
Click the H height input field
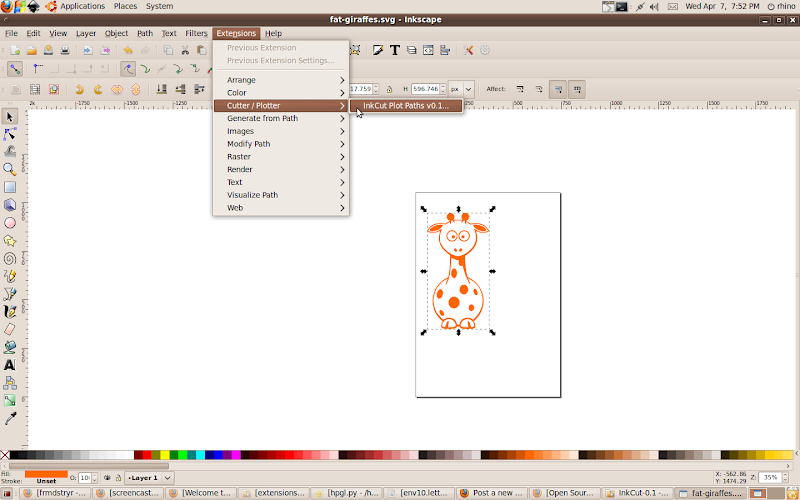click(425, 89)
